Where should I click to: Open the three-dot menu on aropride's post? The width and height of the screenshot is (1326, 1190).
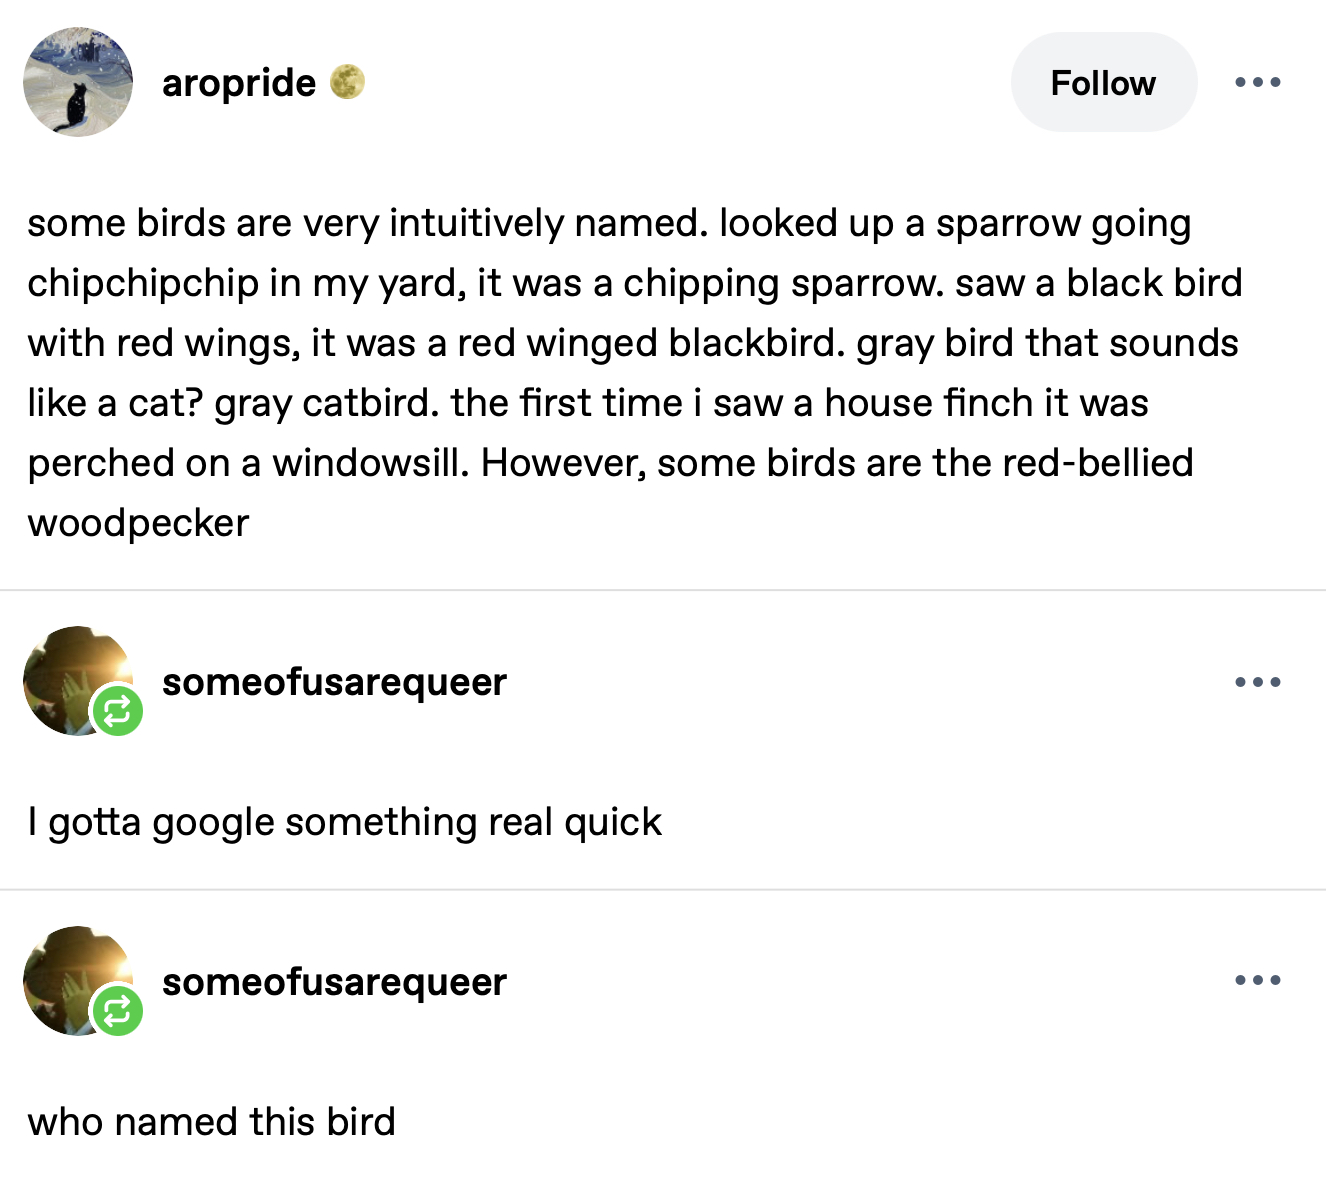point(1257,82)
